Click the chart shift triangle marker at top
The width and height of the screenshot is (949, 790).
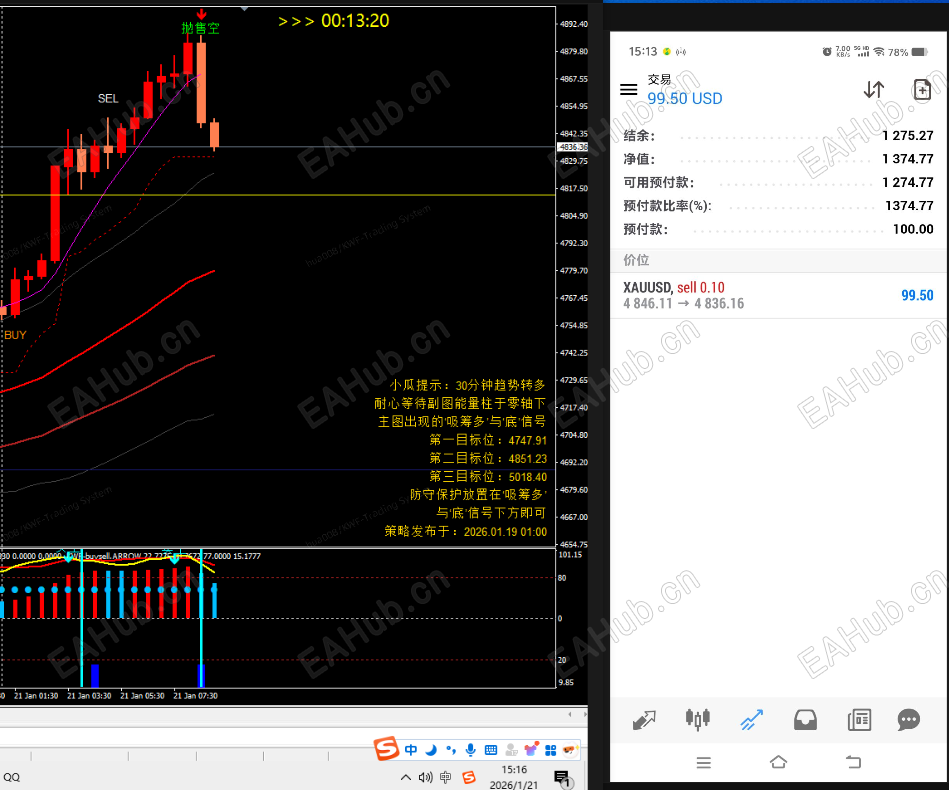[x=244, y=9]
